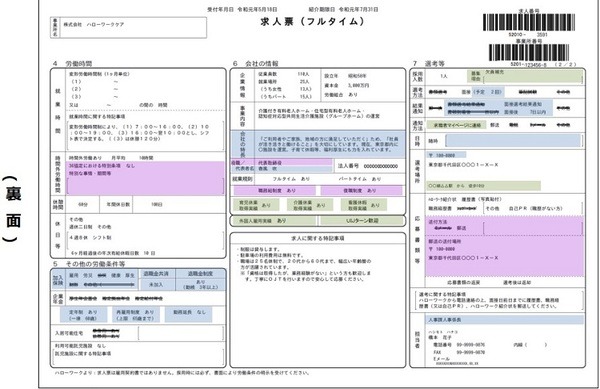Click the 求人に関する特記事項 header
The height and width of the screenshot is (389, 600).
tap(318, 238)
